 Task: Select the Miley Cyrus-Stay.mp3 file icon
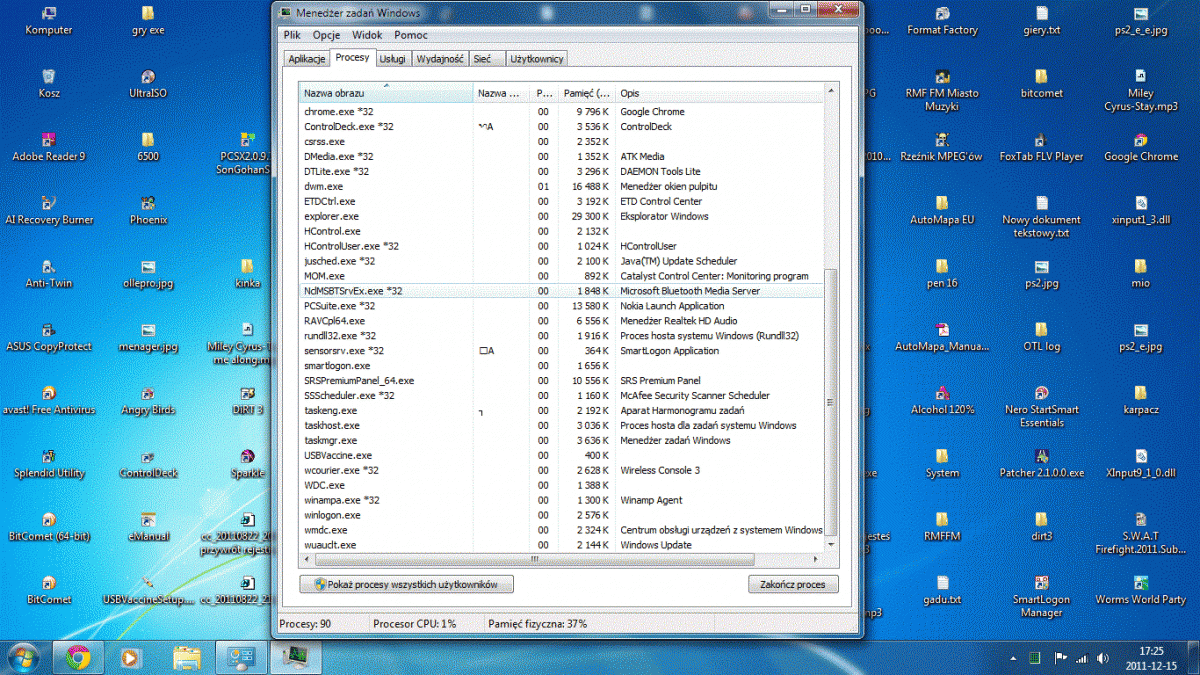point(1141,89)
